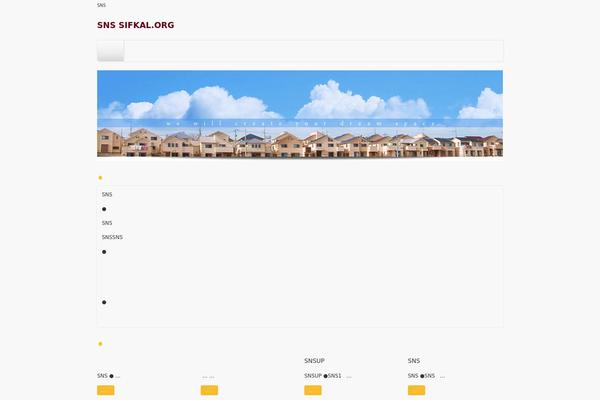Image resolution: width=600 pixels, height=400 pixels.
Task: Open the SNS SIFKAL.ORG site title link
Action: 135,25
